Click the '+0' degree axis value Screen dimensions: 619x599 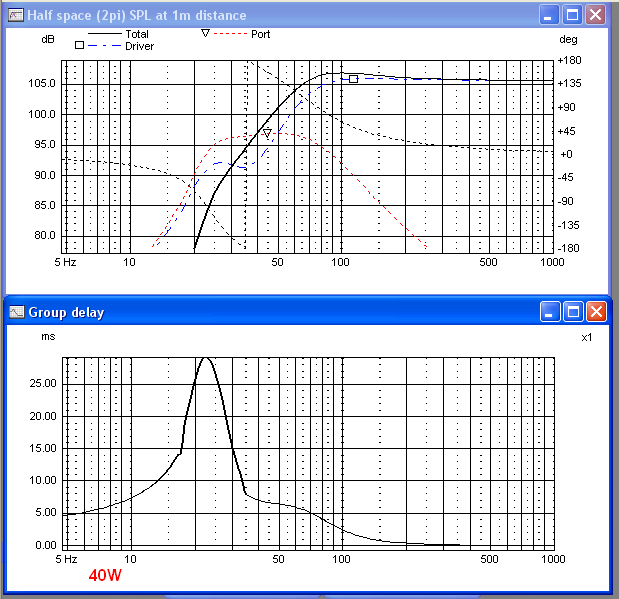coord(566,154)
